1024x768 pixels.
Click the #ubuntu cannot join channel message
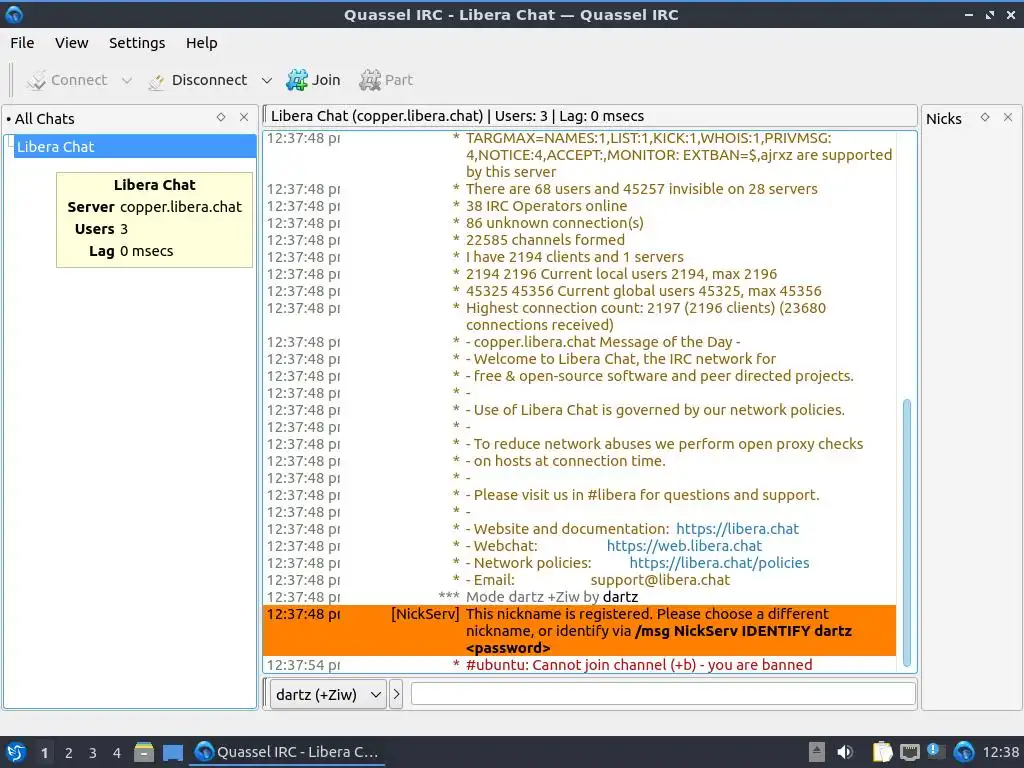coord(639,665)
